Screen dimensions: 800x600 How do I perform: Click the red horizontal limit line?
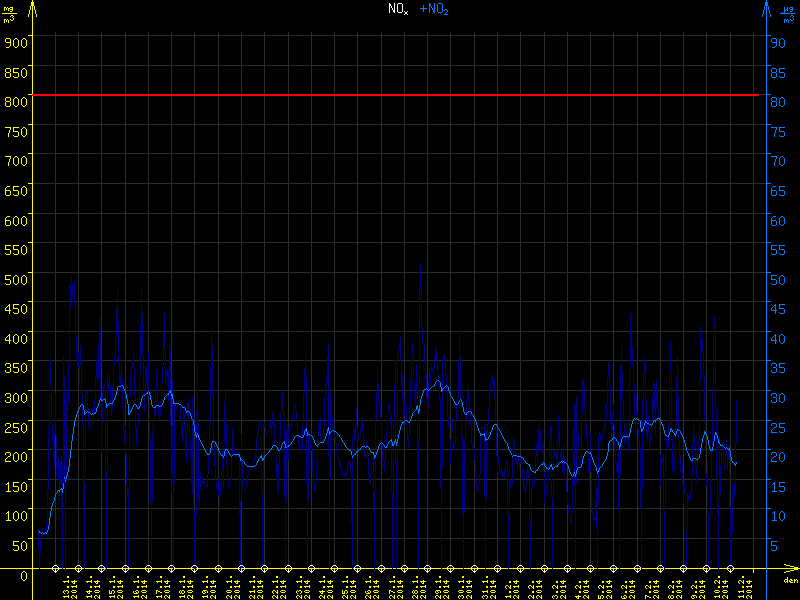click(400, 95)
